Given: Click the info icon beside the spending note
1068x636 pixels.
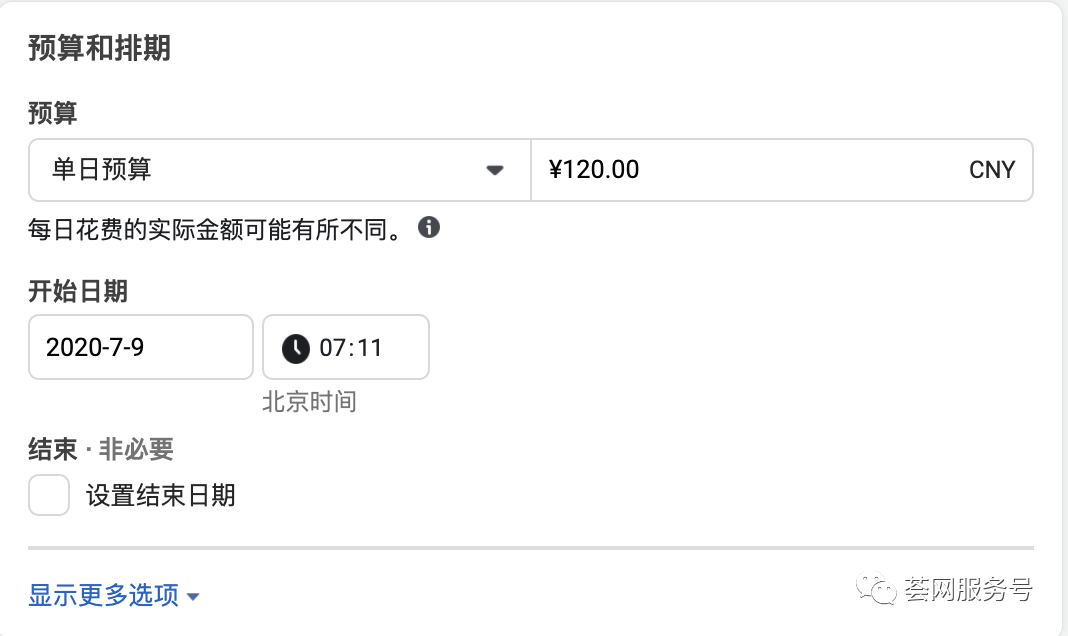Looking at the screenshot, I should [429, 227].
